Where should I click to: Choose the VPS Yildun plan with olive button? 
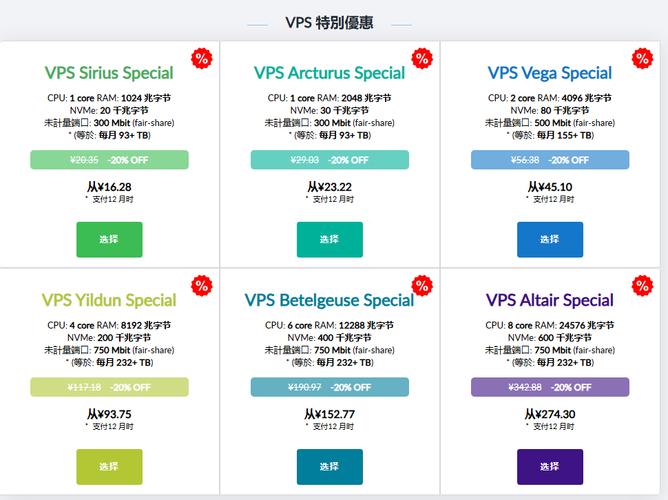[x=109, y=467]
